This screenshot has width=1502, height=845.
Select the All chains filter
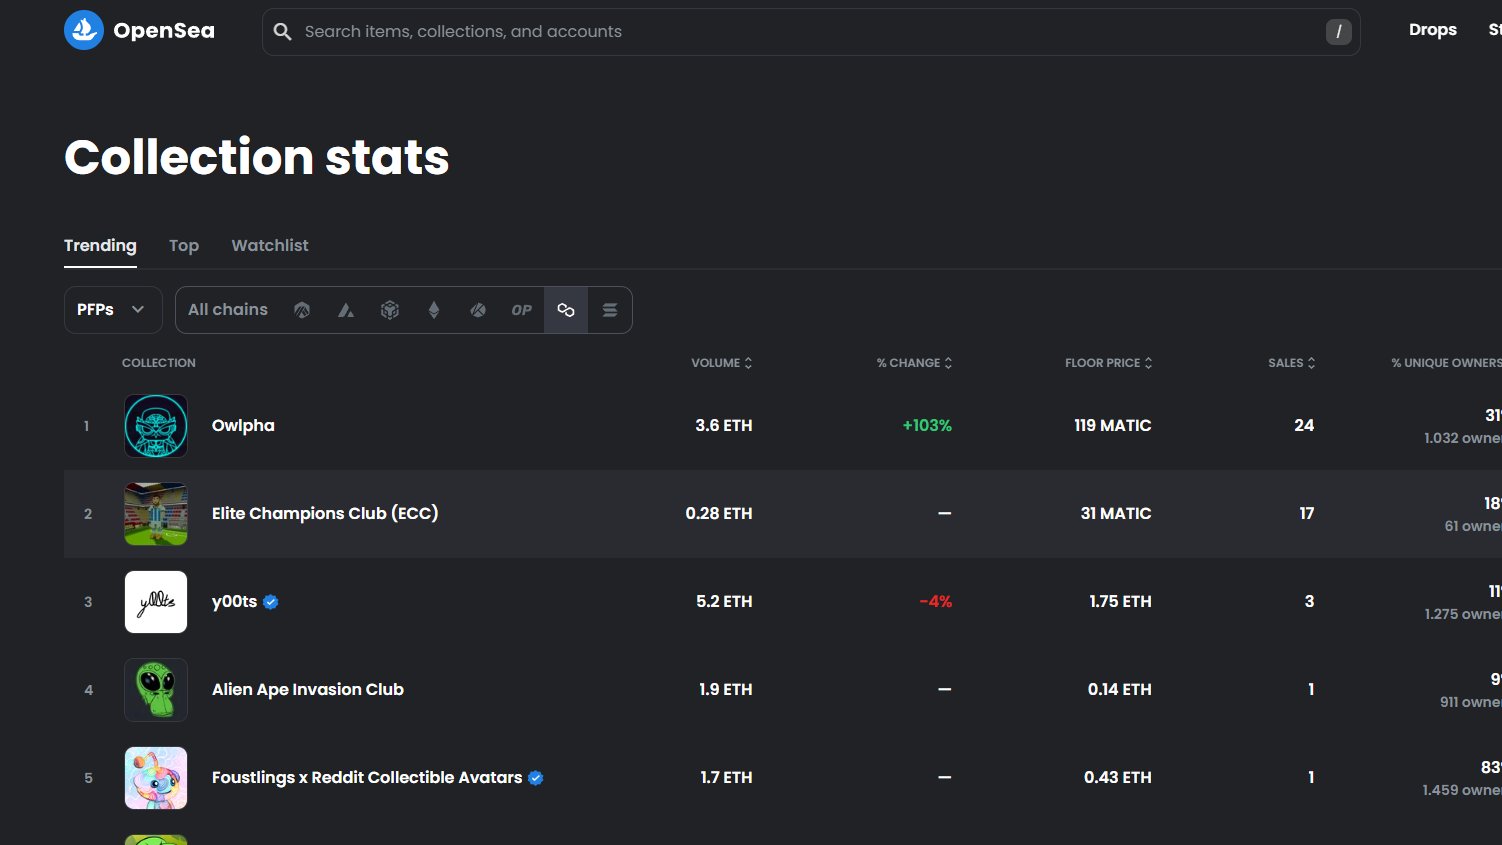(228, 310)
